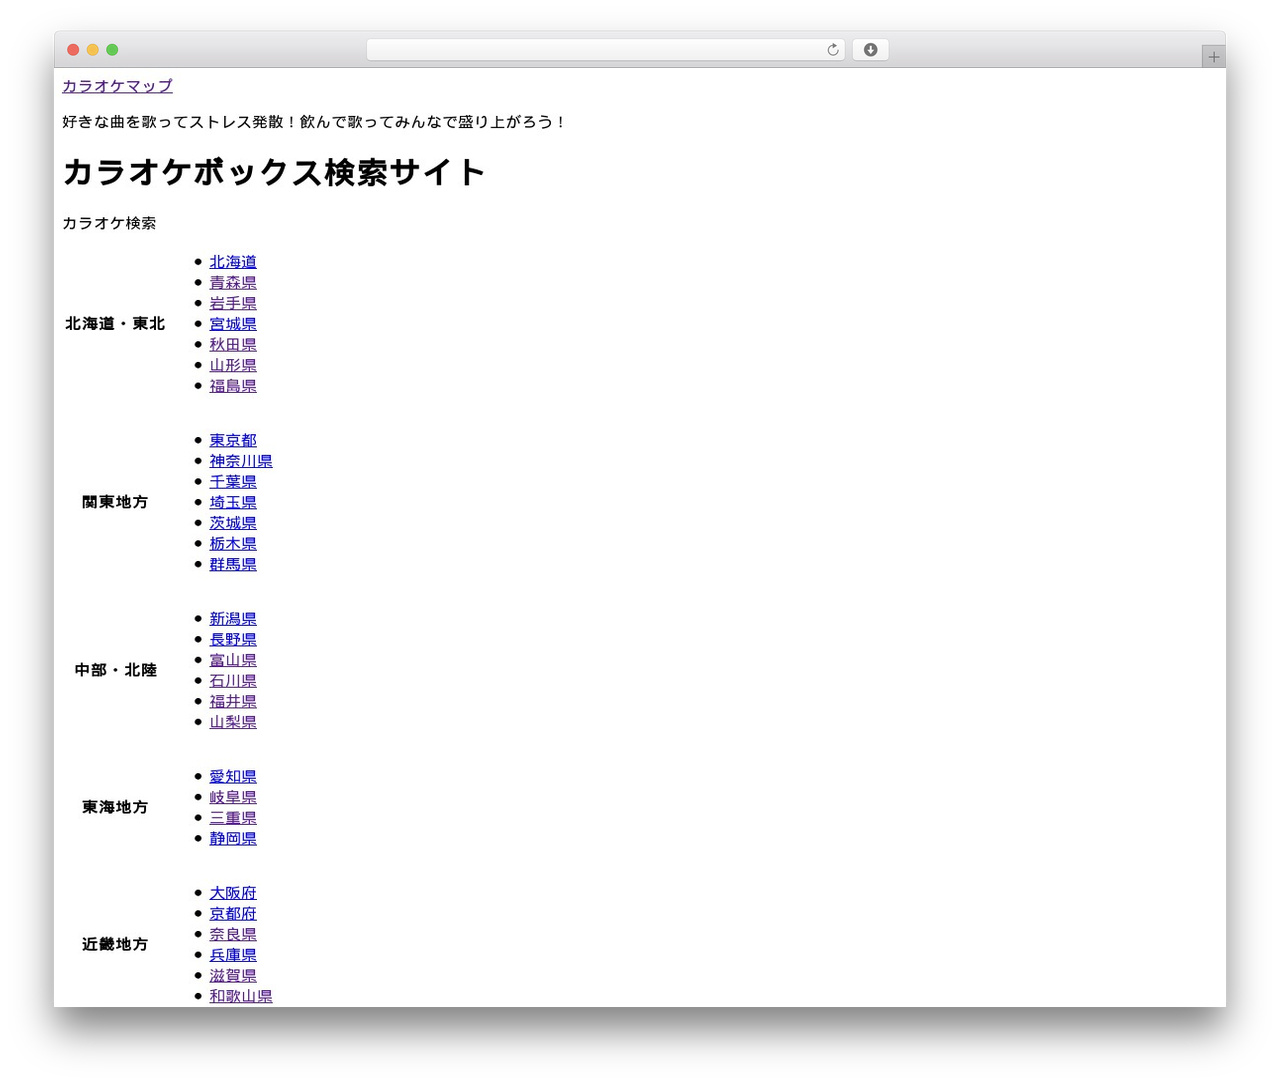Open the 岩手県 link

pyautogui.click(x=233, y=303)
